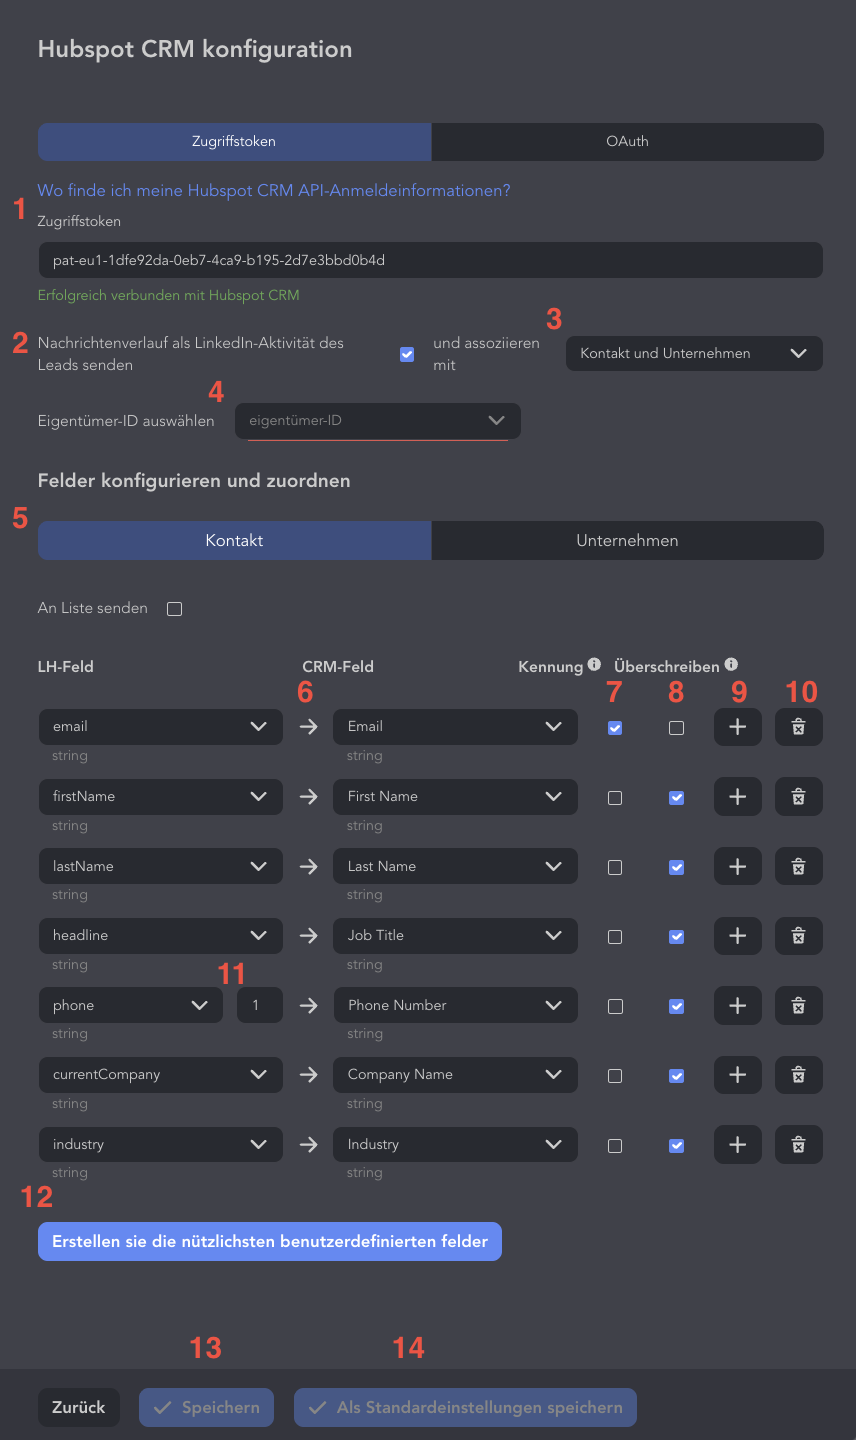Toggle Überschreiben checkbox for firstName row

coord(677,798)
